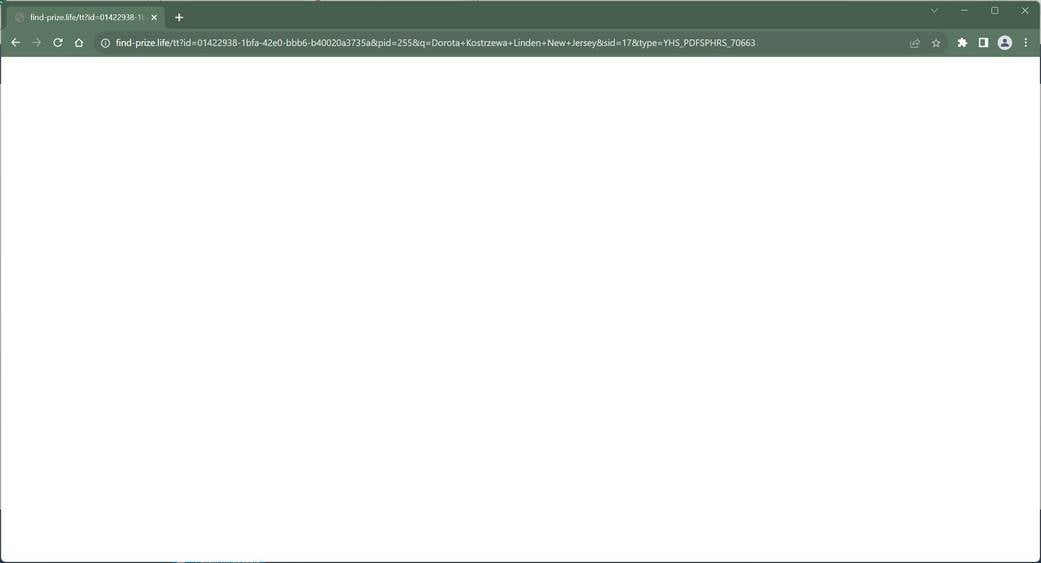View site information for find-prize.life
1041x563 pixels.
pos(105,42)
